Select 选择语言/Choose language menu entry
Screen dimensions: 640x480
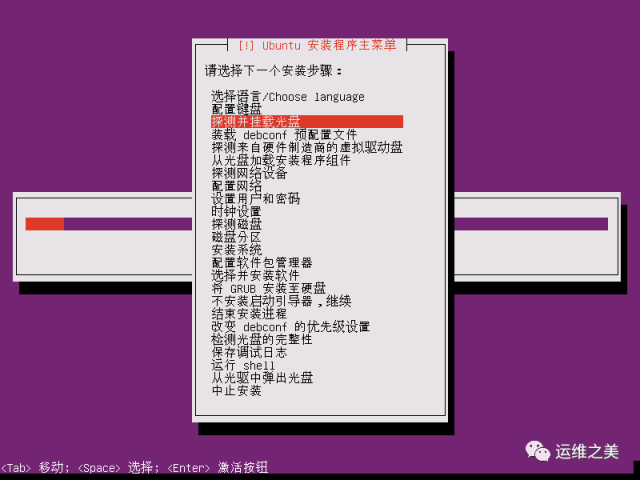(x=288, y=97)
